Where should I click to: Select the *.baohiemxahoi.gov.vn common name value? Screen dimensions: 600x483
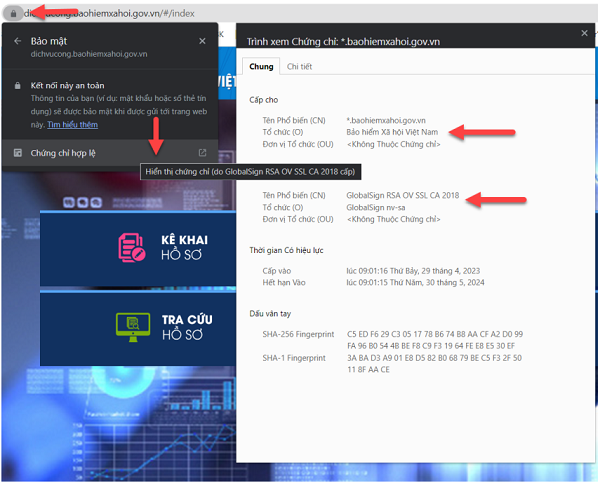click(x=386, y=121)
